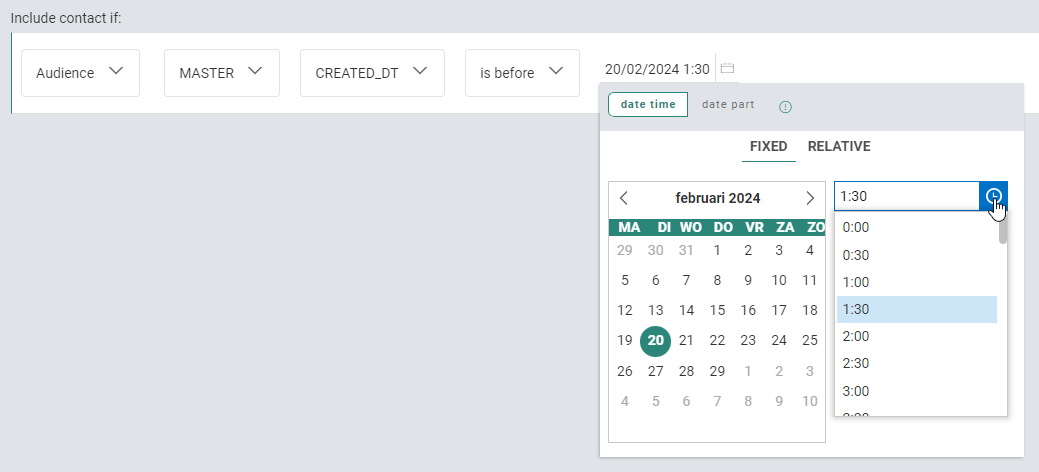The image size is (1039, 472).
Task: Pick February 14 in the calendar
Action: point(687,310)
